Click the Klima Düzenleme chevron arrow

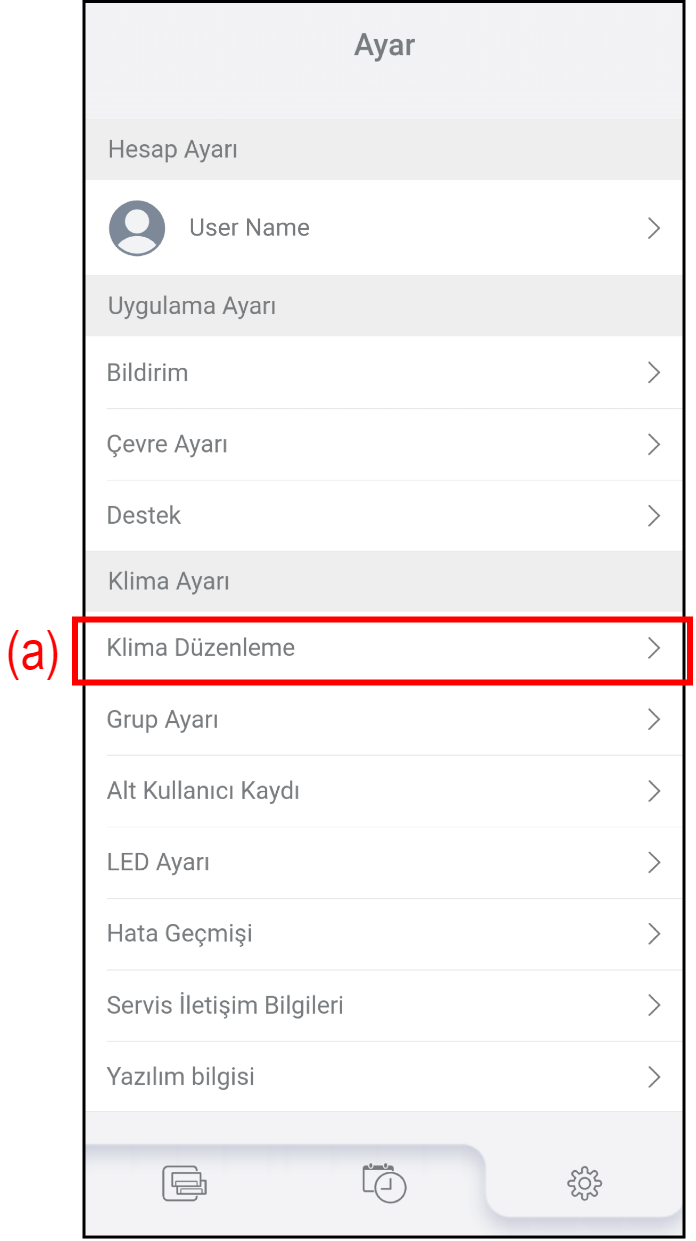click(x=654, y=648)
